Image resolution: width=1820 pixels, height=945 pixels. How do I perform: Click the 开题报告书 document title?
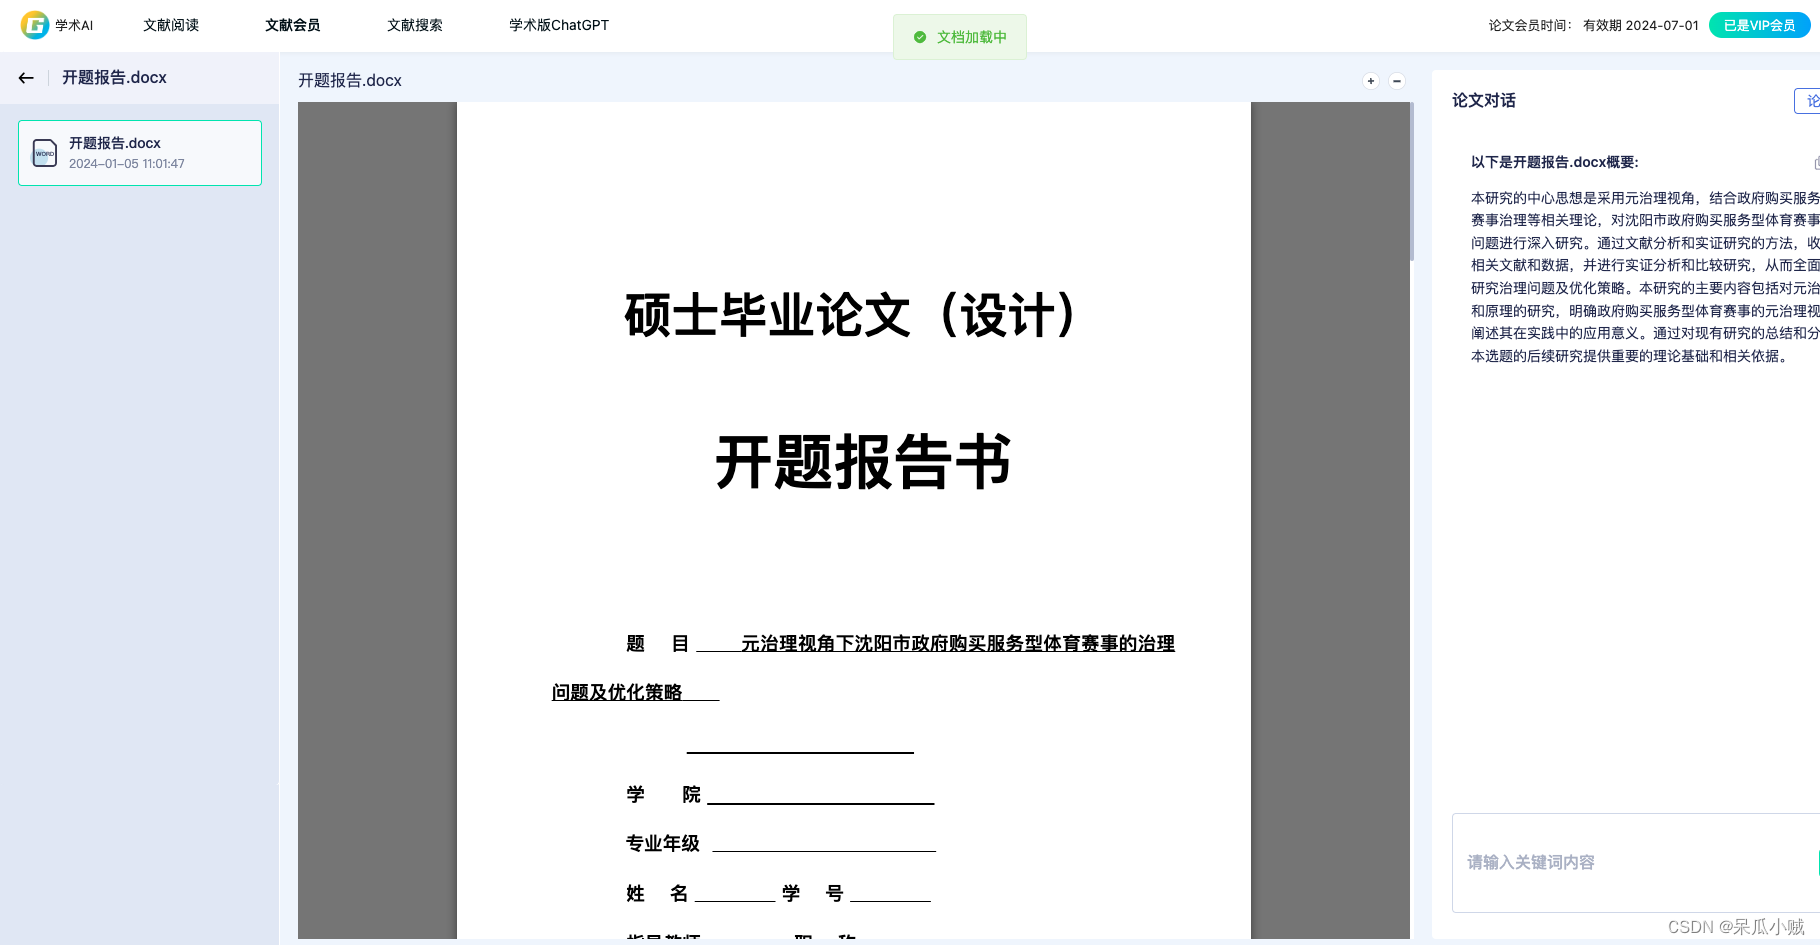pyautogui.click(x=864, y=462)
